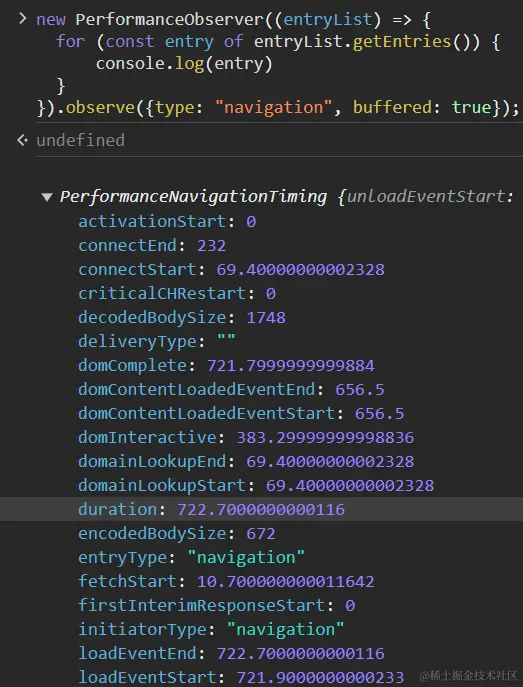This screenshot has height=687, width=523.
Task: Click the domComplete property row
Action: (x=226, y=365)
